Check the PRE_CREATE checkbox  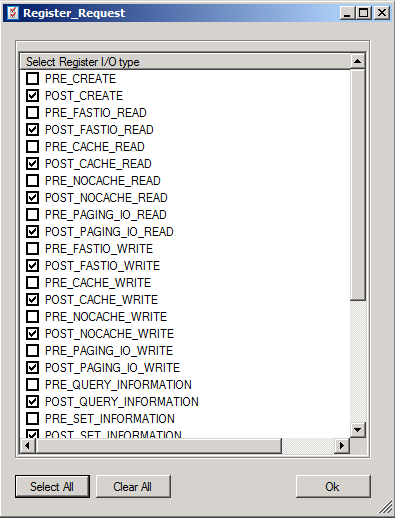[32, 79]
